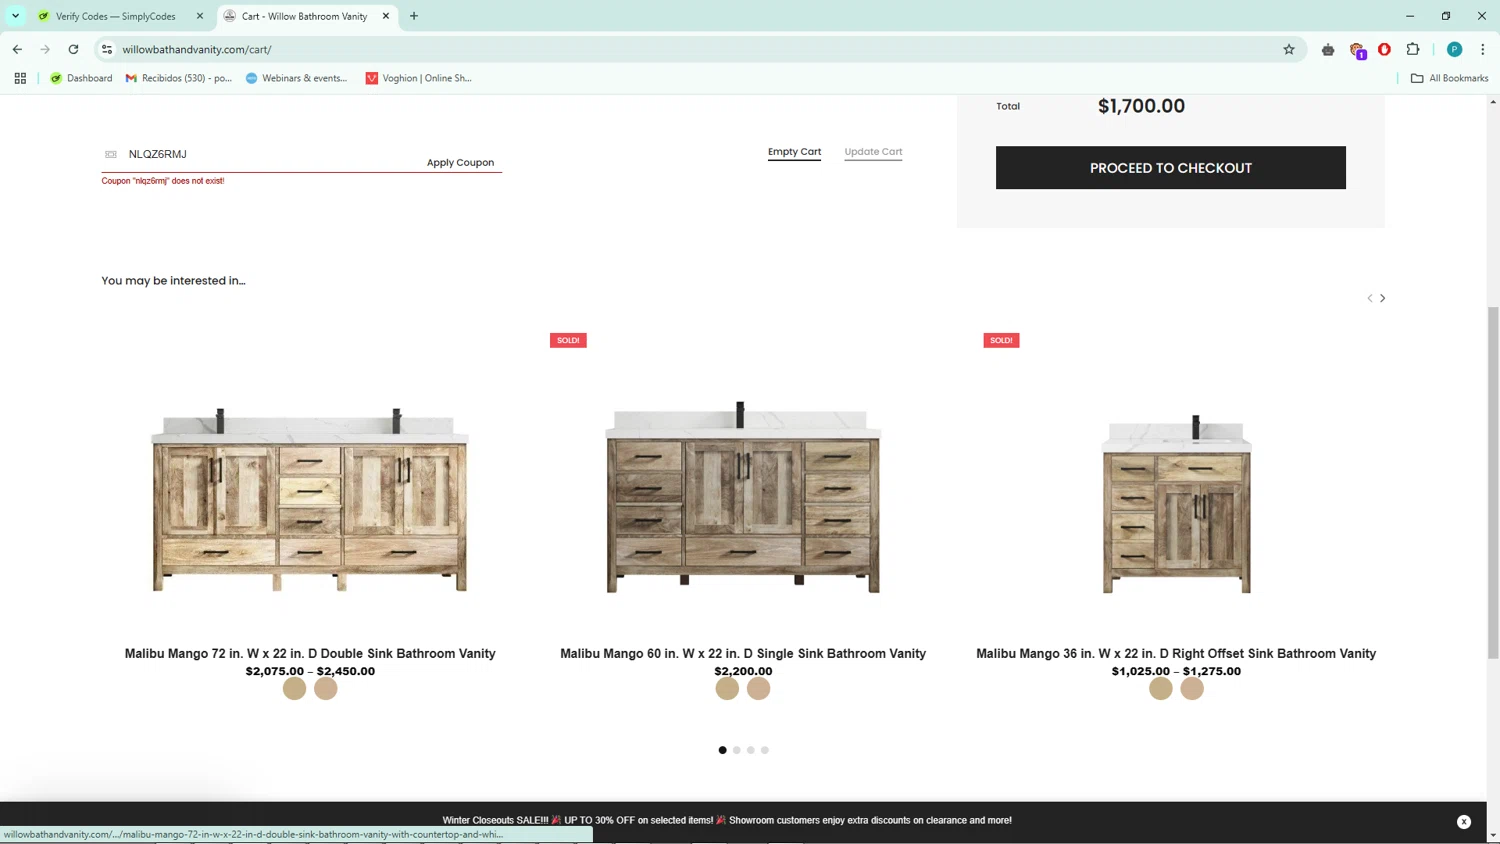Image resolution: width=1500 pixels, height=844 pixels.
Task: Show previous products with the left carousel arrow
Action: coord(1370,298)
